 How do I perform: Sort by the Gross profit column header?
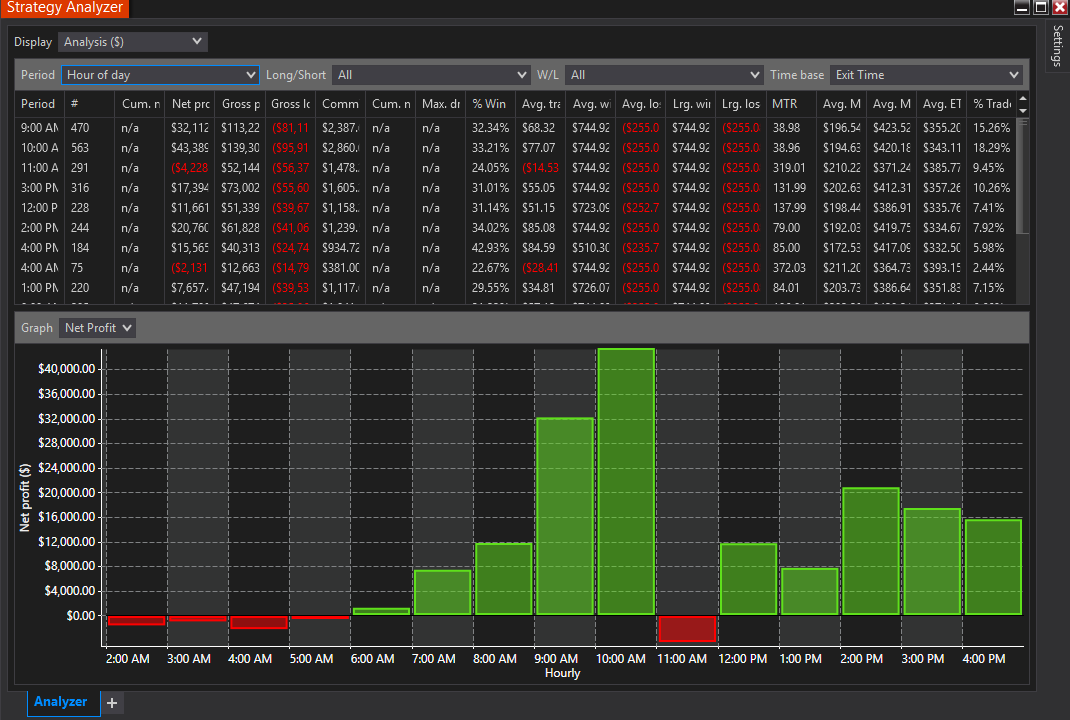click(240, 104)
